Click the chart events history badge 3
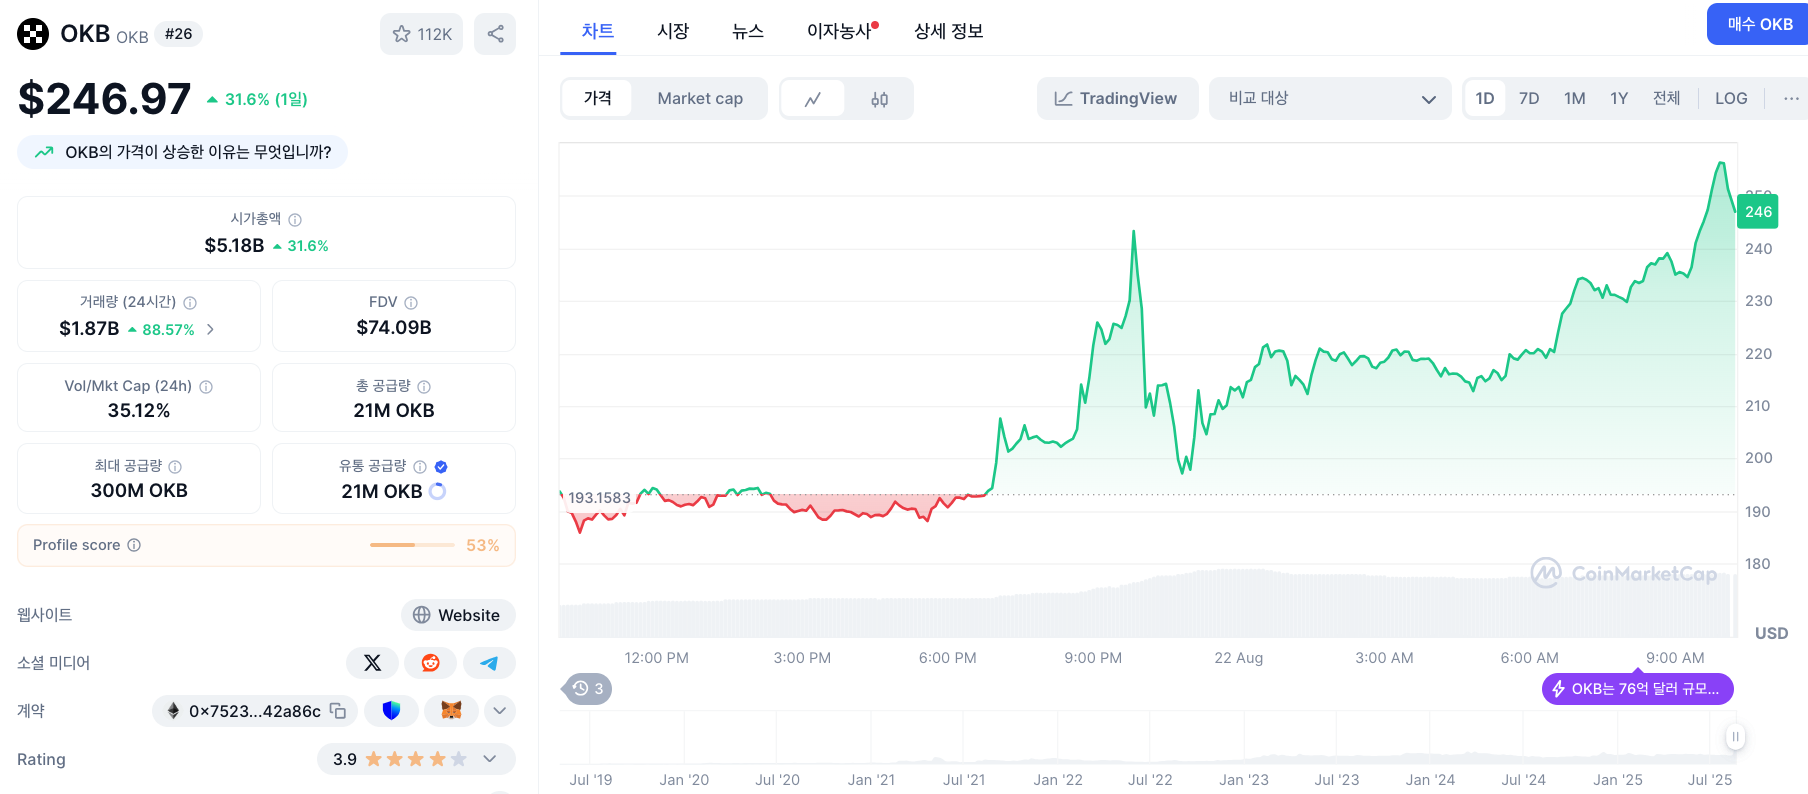This screenshot has width=1808, height=794. pyautogui.click(x=587, y=689)
